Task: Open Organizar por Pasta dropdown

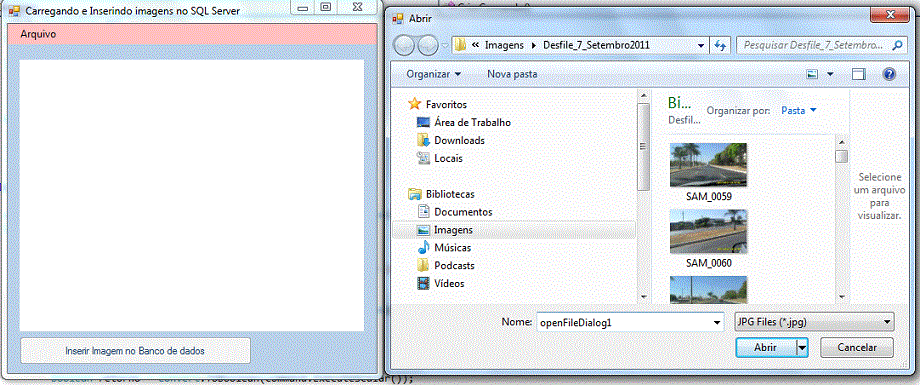Action: click(799, 110)
